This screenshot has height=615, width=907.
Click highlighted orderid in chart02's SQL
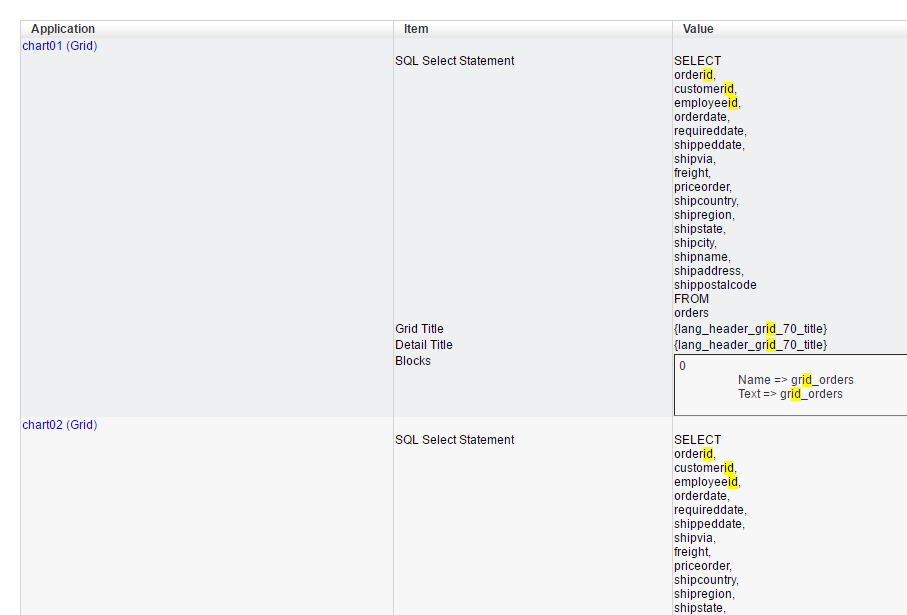694,454
